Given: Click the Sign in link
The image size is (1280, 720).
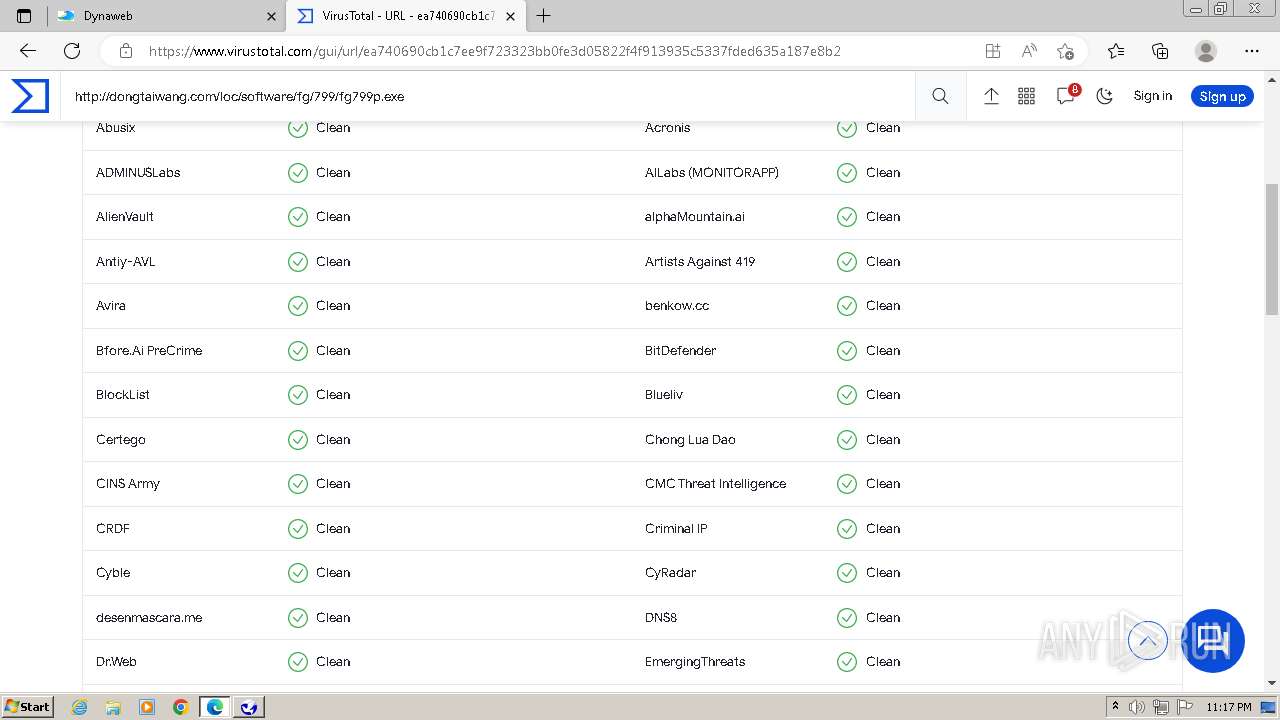Looking at the screenshot, I should coord(1153,96).
